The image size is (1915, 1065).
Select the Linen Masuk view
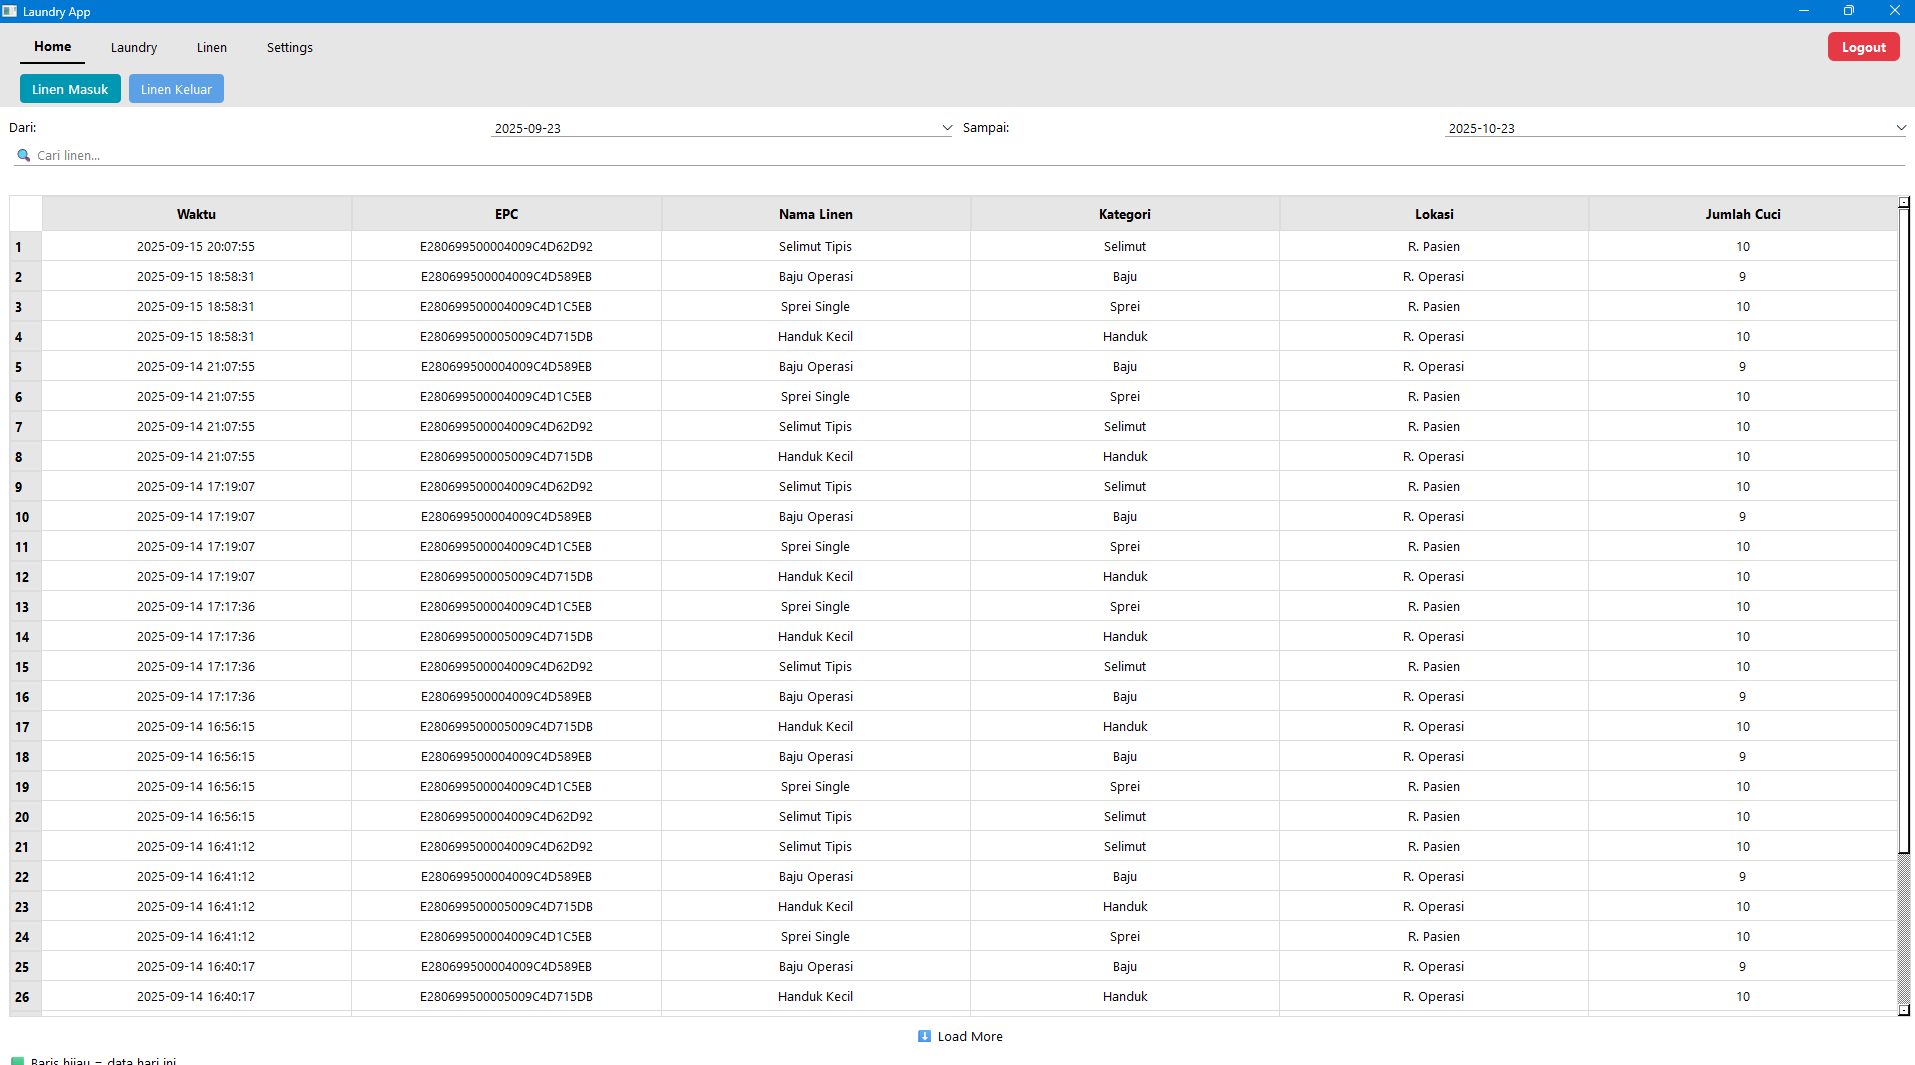coord(69,88)
